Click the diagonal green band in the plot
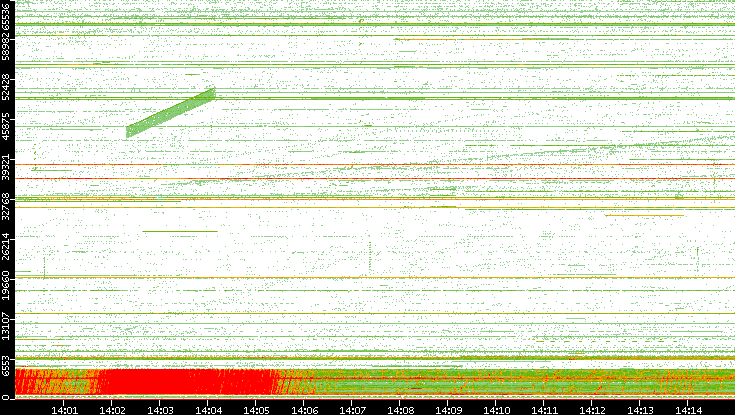The width and height of the screenshot is (735, 415). [170, 113]
